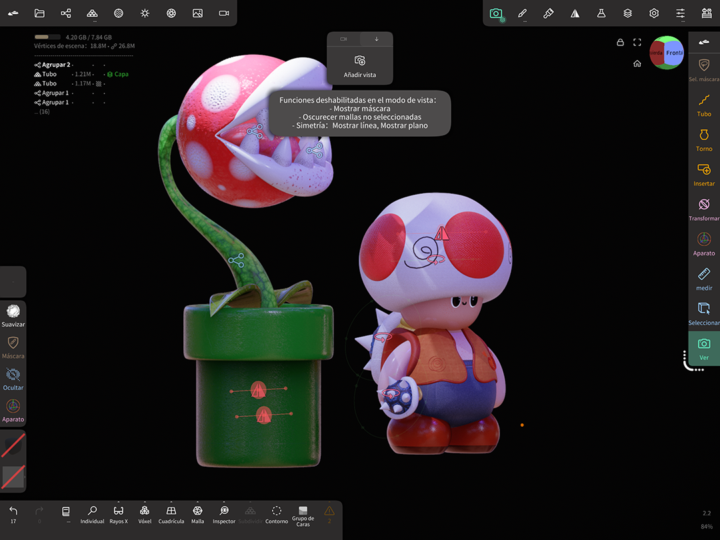The width and height of the screenshot is (720, 540).
Task: Click the disabled Subdividir button
Action: 250,514
